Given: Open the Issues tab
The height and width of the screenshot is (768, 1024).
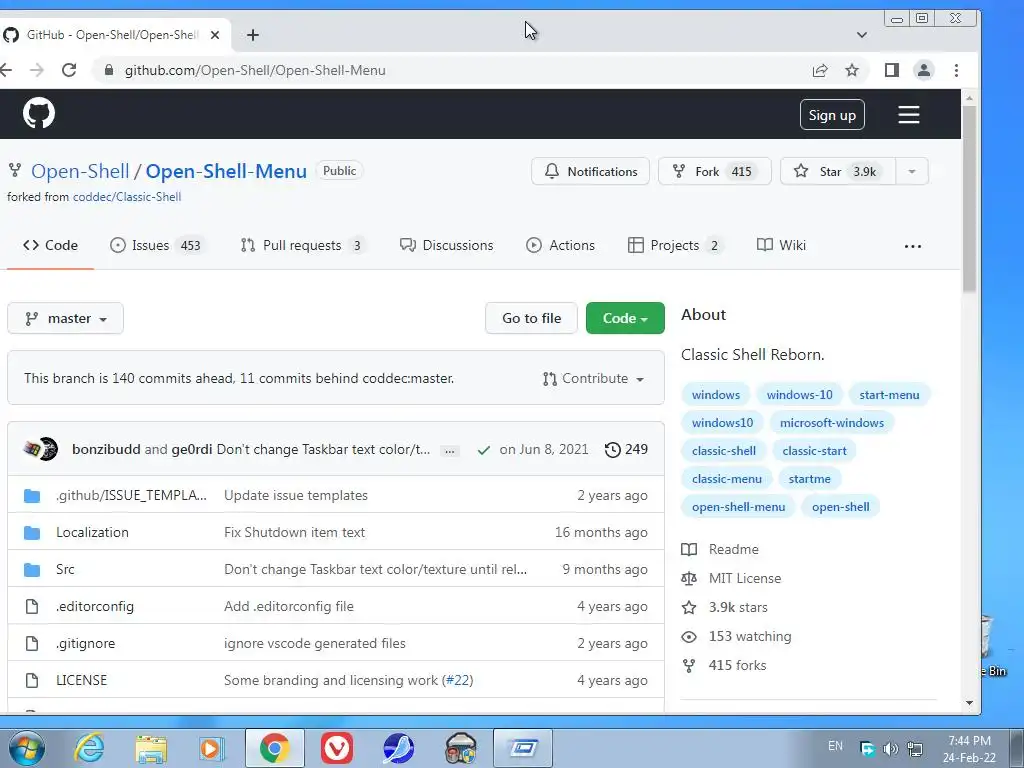Looking at the screenshot, I should [156, 246].
